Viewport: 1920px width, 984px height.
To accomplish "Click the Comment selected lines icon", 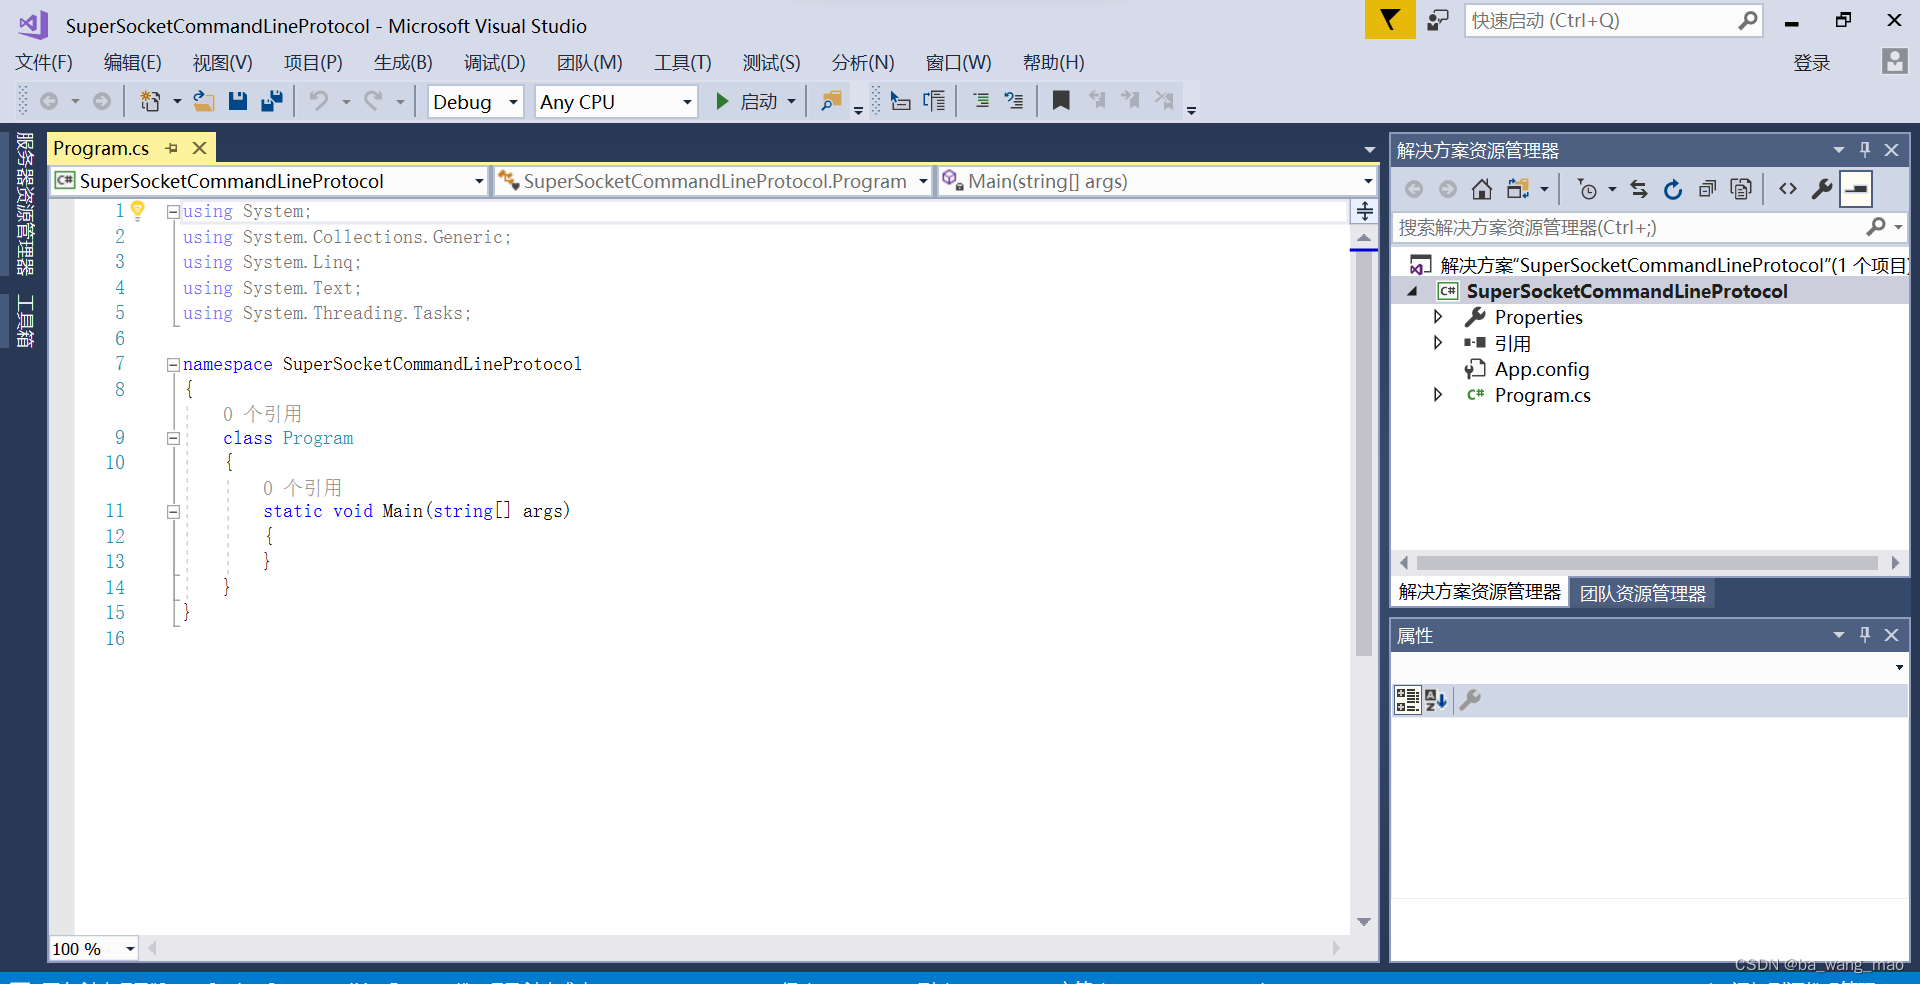I will (x=981, y=101).
